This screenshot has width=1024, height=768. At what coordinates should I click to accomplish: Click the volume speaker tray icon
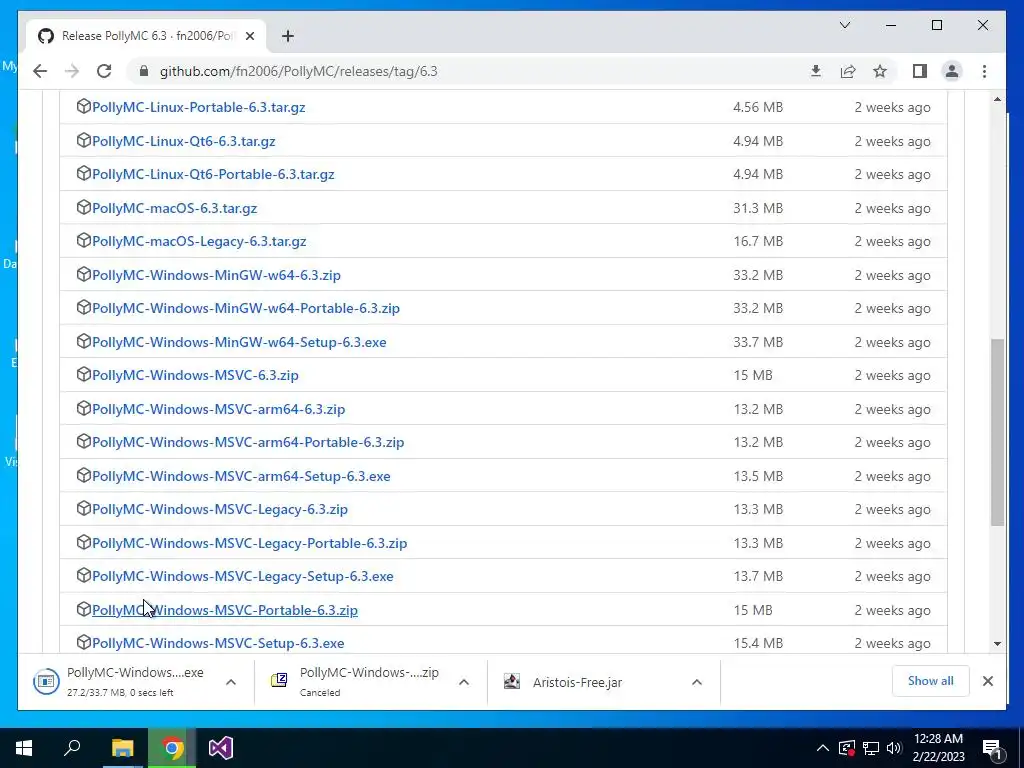894,748
